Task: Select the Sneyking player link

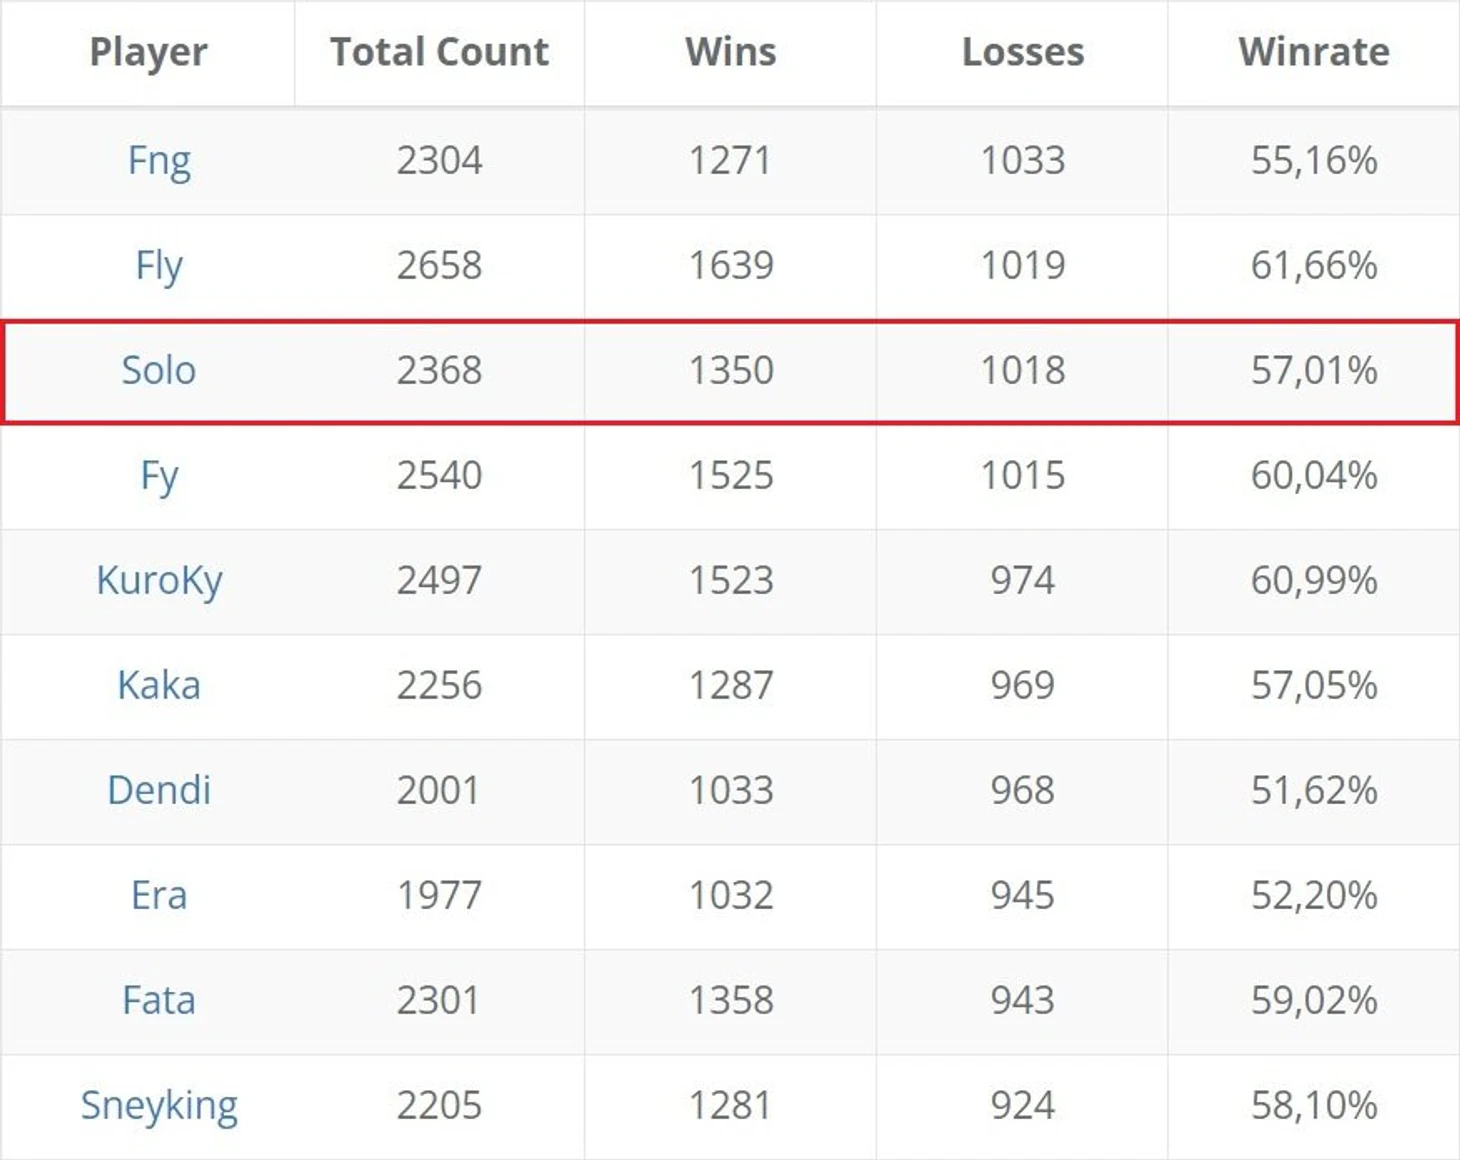Action: (x=159, y=1106)
